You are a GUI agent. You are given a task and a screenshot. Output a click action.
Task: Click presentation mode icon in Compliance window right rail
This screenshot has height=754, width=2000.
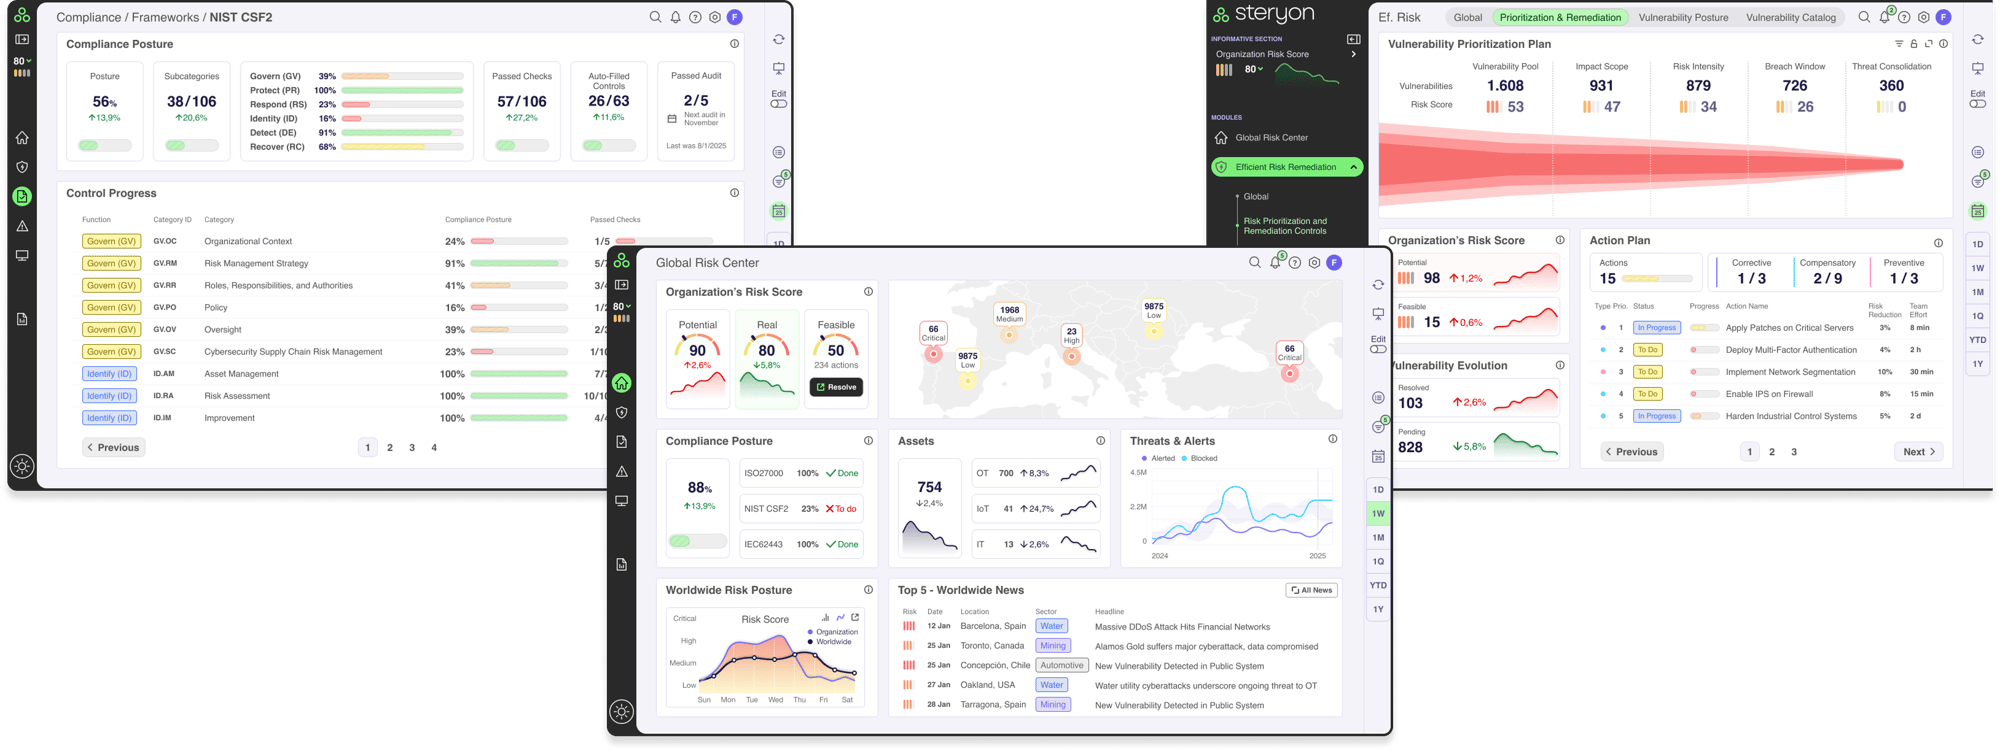(x=779, y=68)
